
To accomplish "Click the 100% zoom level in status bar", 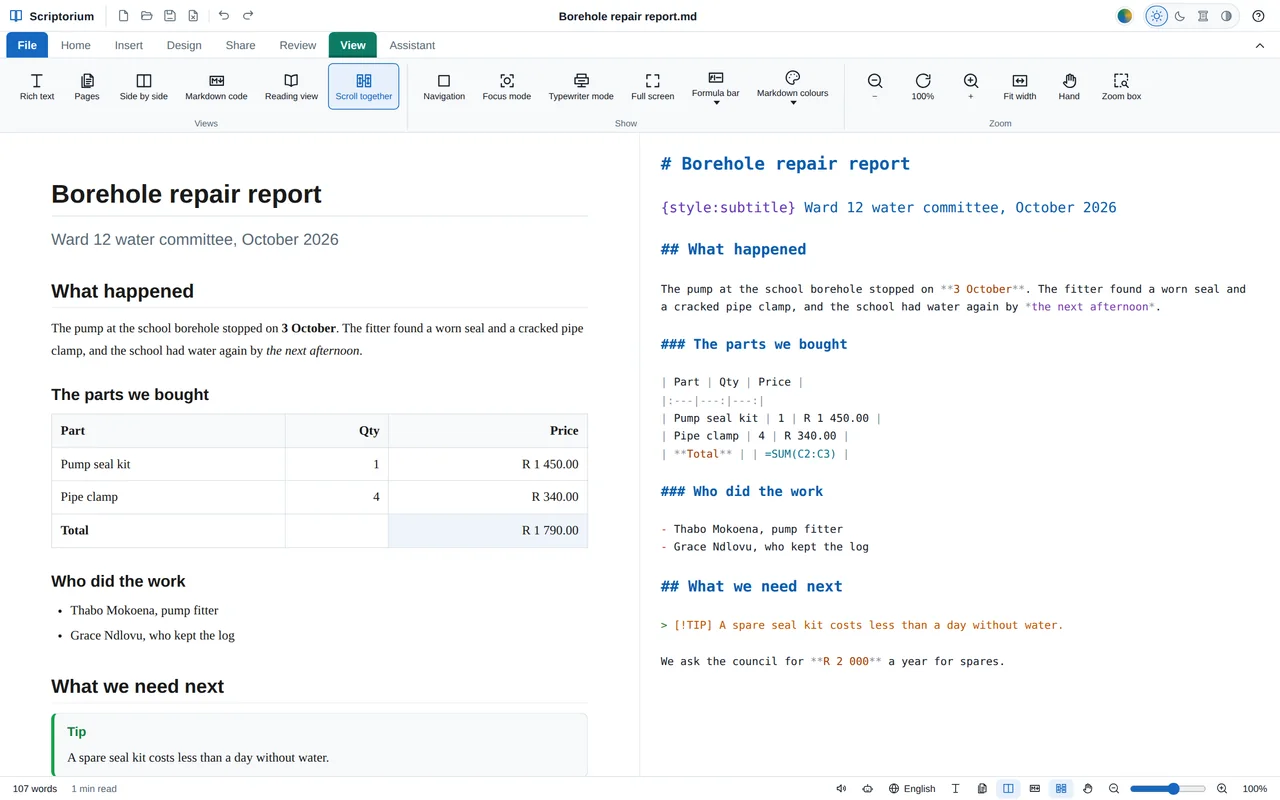I will (1255, 789).
